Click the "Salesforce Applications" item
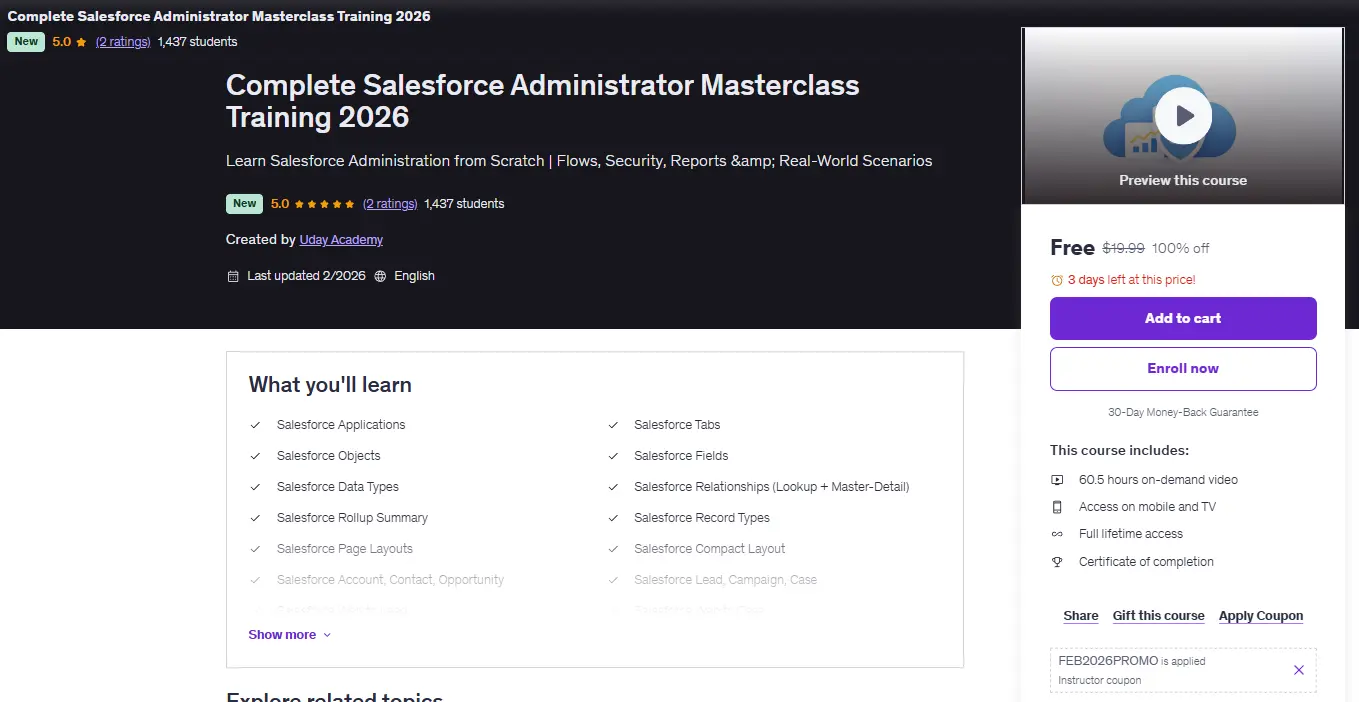This screenshot has width=1359, height=702. (341, 425)
